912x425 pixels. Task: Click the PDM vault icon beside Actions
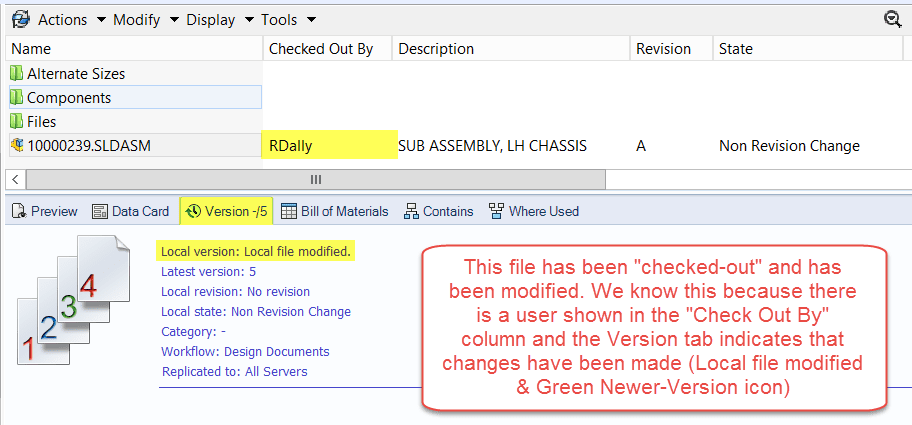19,20
